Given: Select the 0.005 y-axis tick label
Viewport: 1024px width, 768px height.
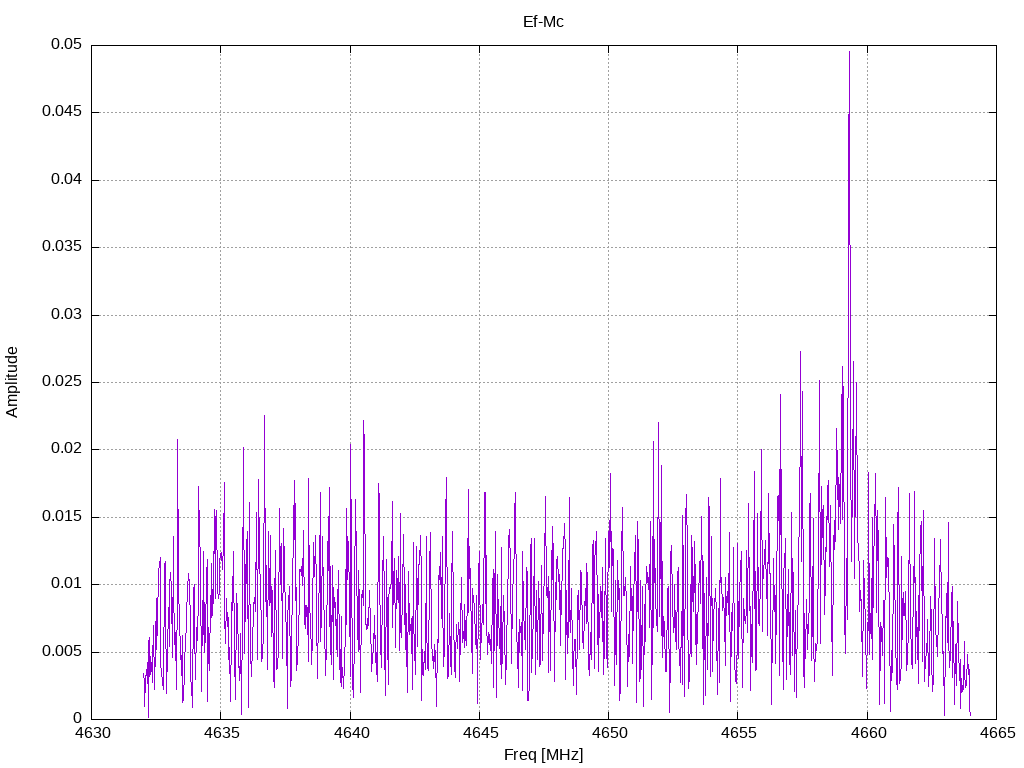Looking at the screenshot, I should [x=63, y=652].
